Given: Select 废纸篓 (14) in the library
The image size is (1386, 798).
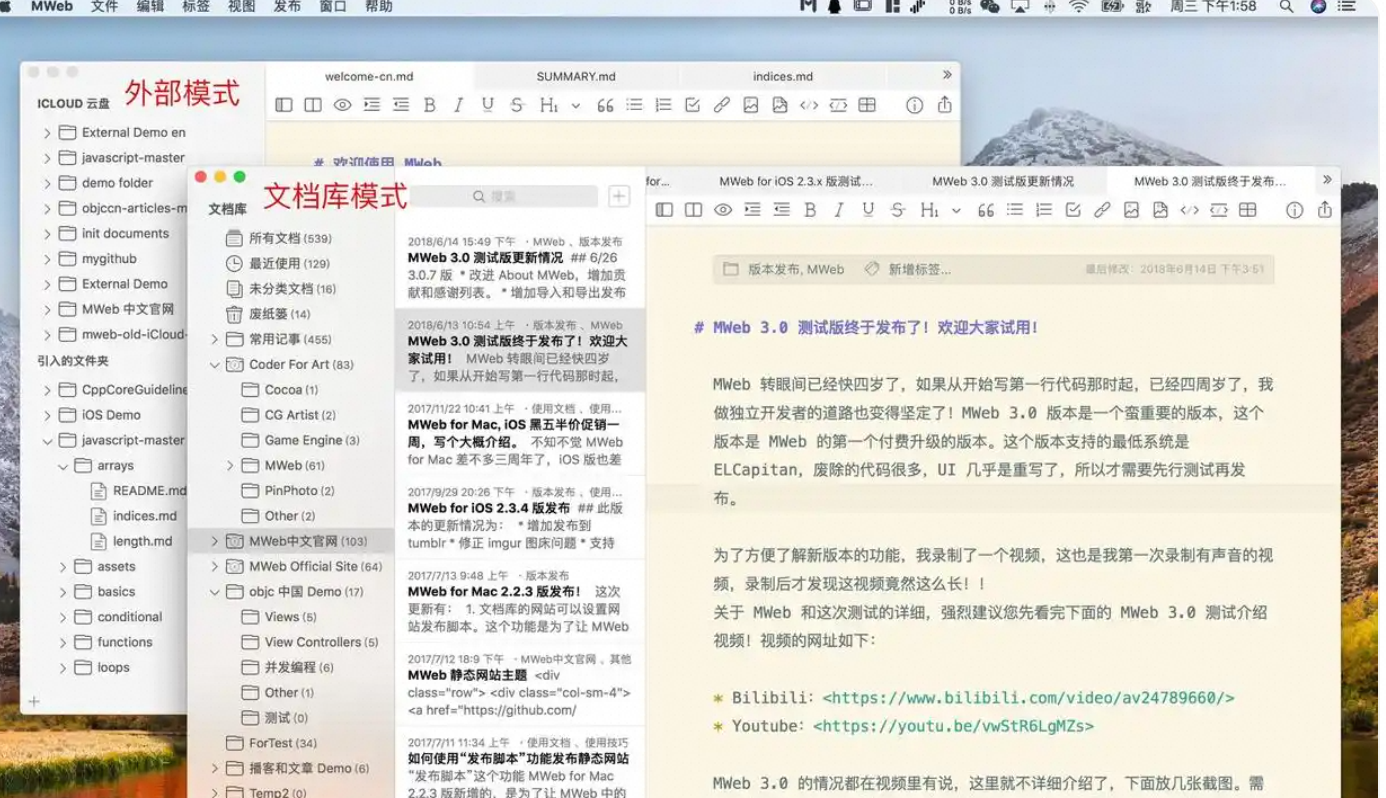Looking at the screenshot, I should [266, 314].
